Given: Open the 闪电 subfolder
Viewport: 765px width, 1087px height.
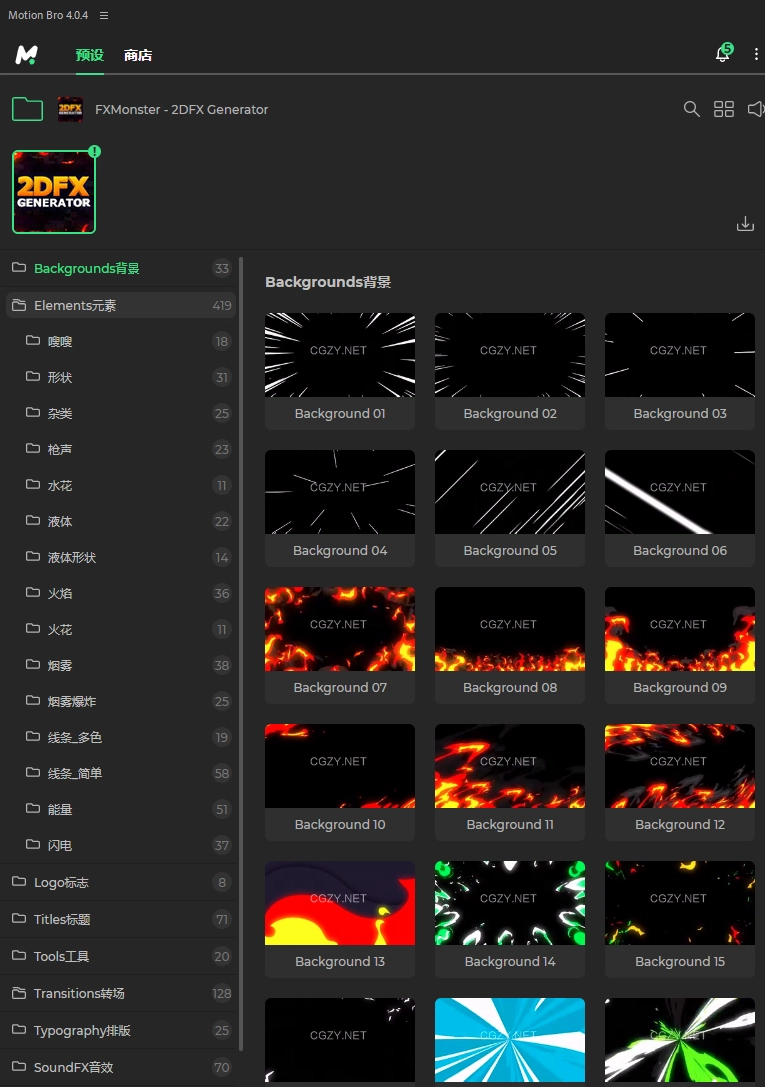Looking at the screenshot, I should [121, 846].
